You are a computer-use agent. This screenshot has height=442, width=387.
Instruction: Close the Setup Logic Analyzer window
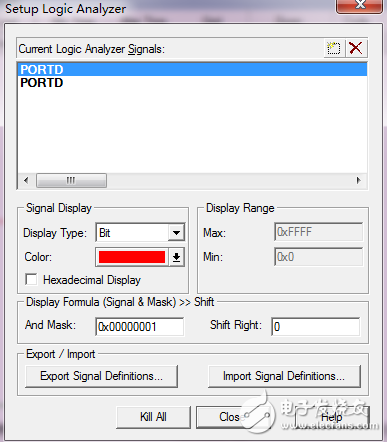[359, 5]
